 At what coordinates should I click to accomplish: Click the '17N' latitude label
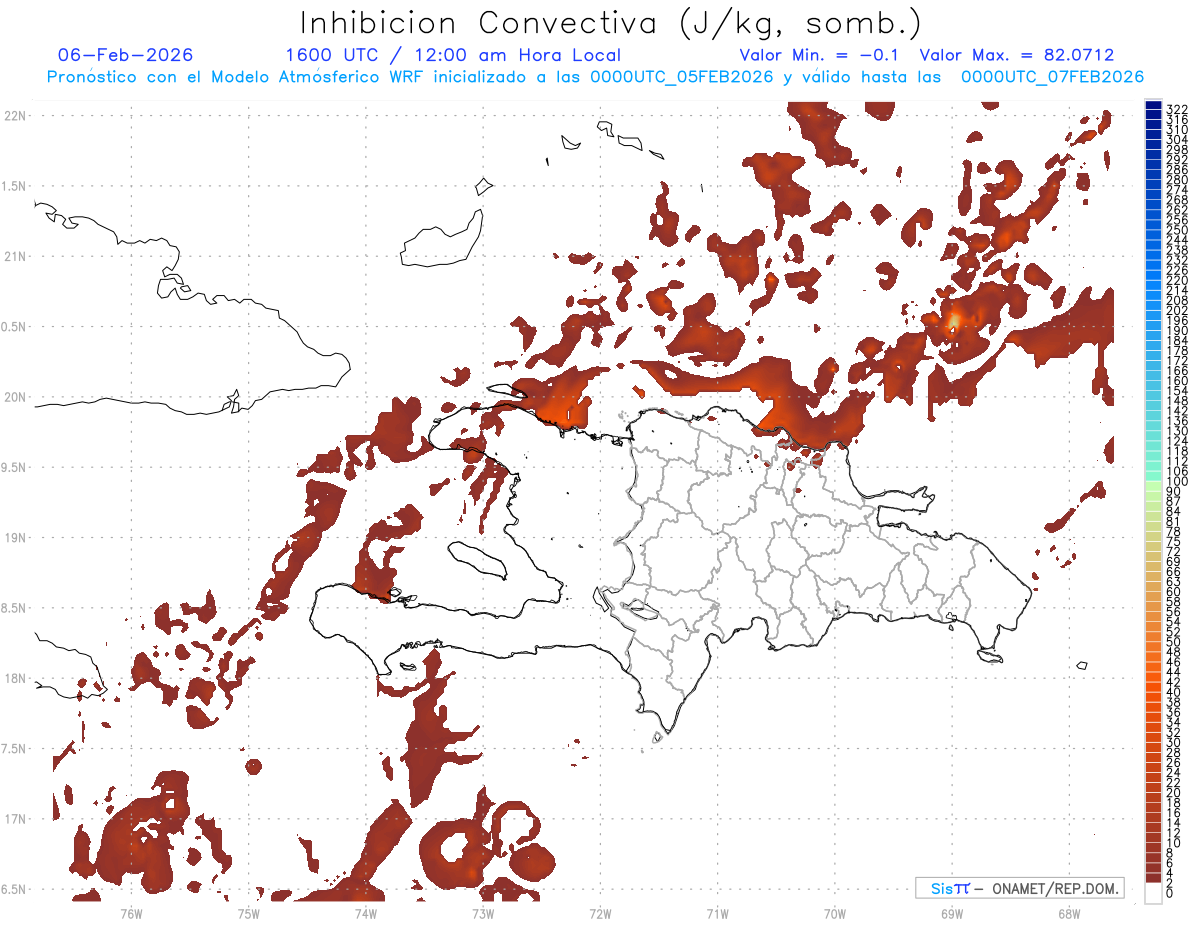[15, 819]
